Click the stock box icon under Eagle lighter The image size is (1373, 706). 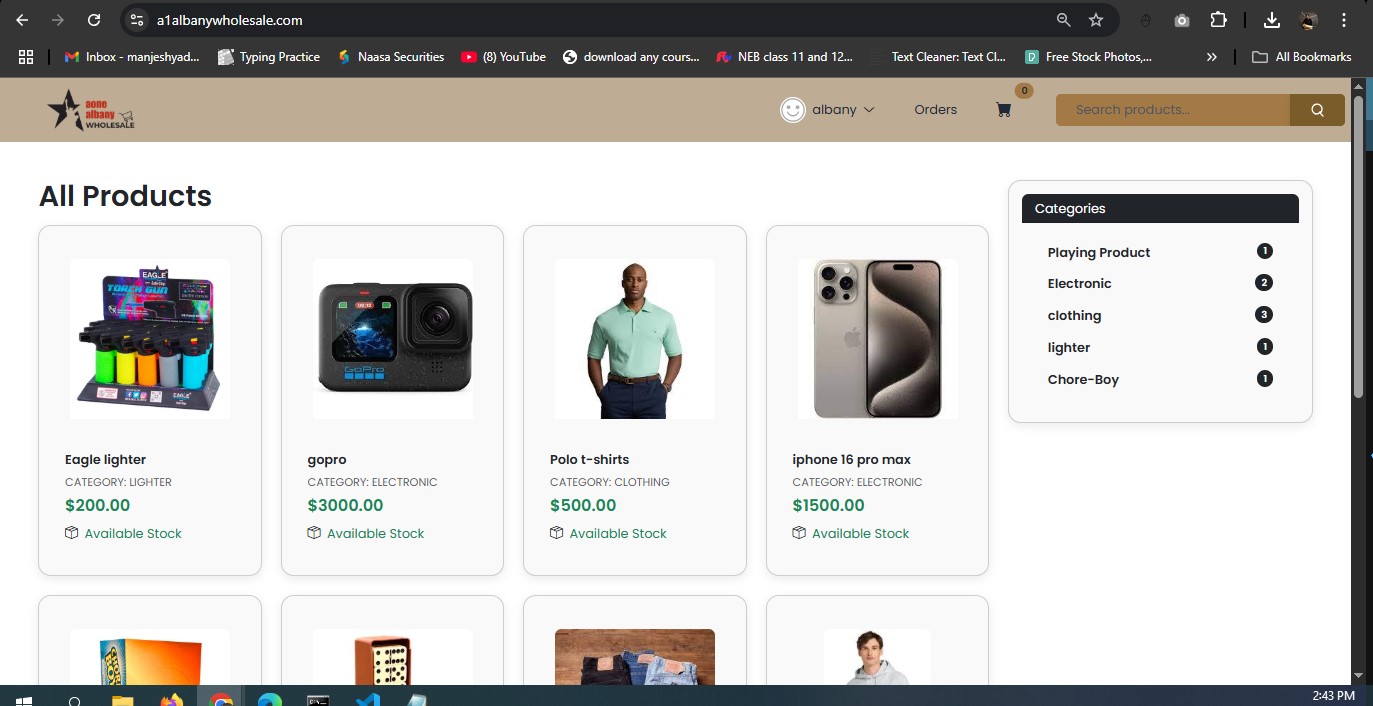[x=72, y=533]
